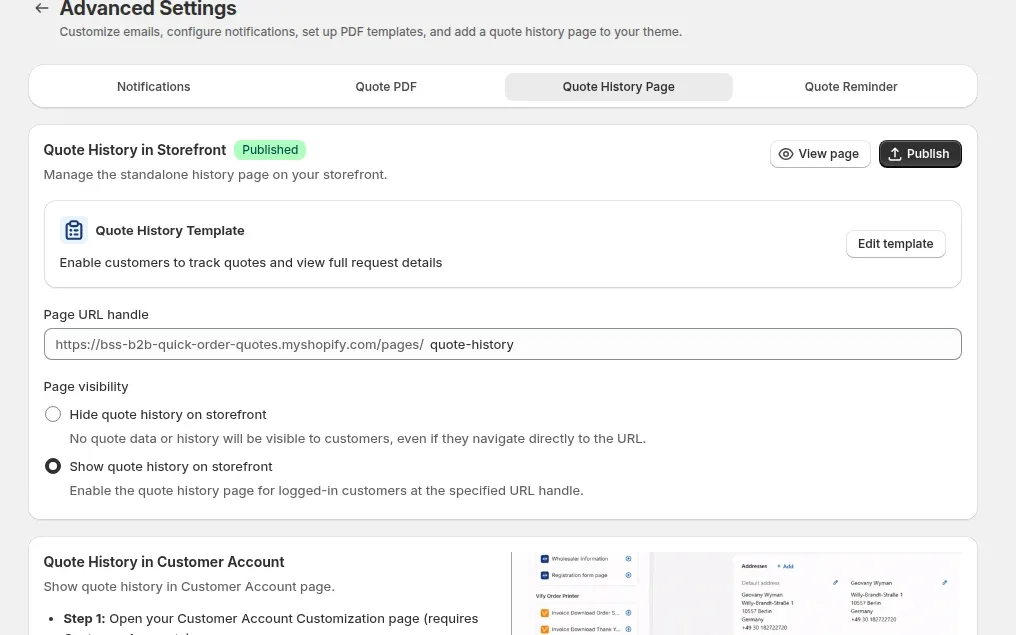
Task: Click the Edit template button
Action: (895, 244)
